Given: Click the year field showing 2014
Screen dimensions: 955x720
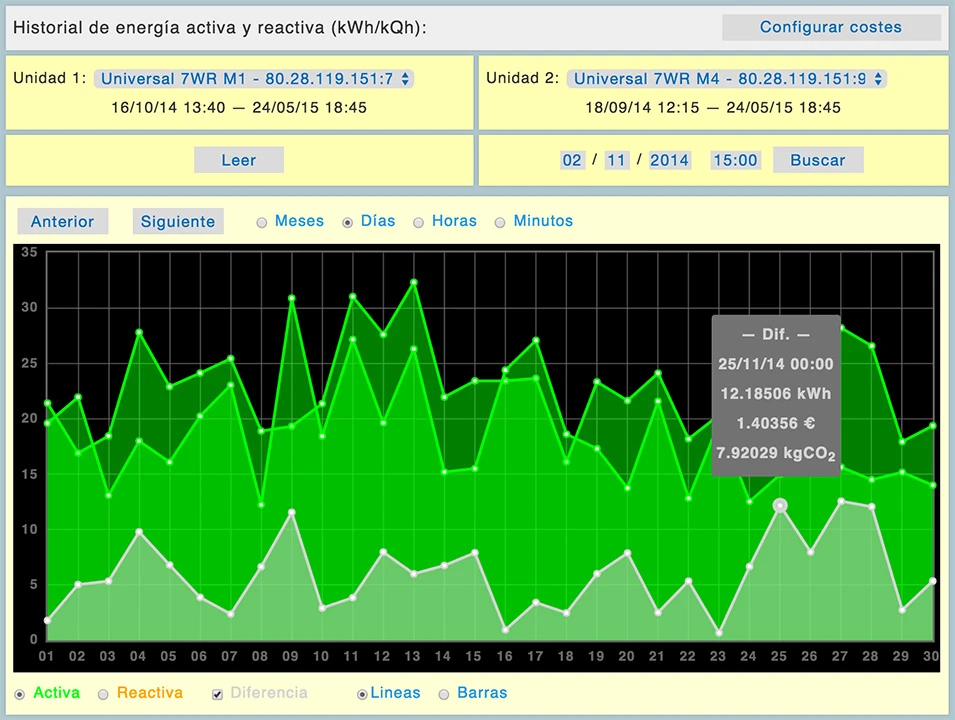Looking at the screenshot, I should click(x=669, y=160).
